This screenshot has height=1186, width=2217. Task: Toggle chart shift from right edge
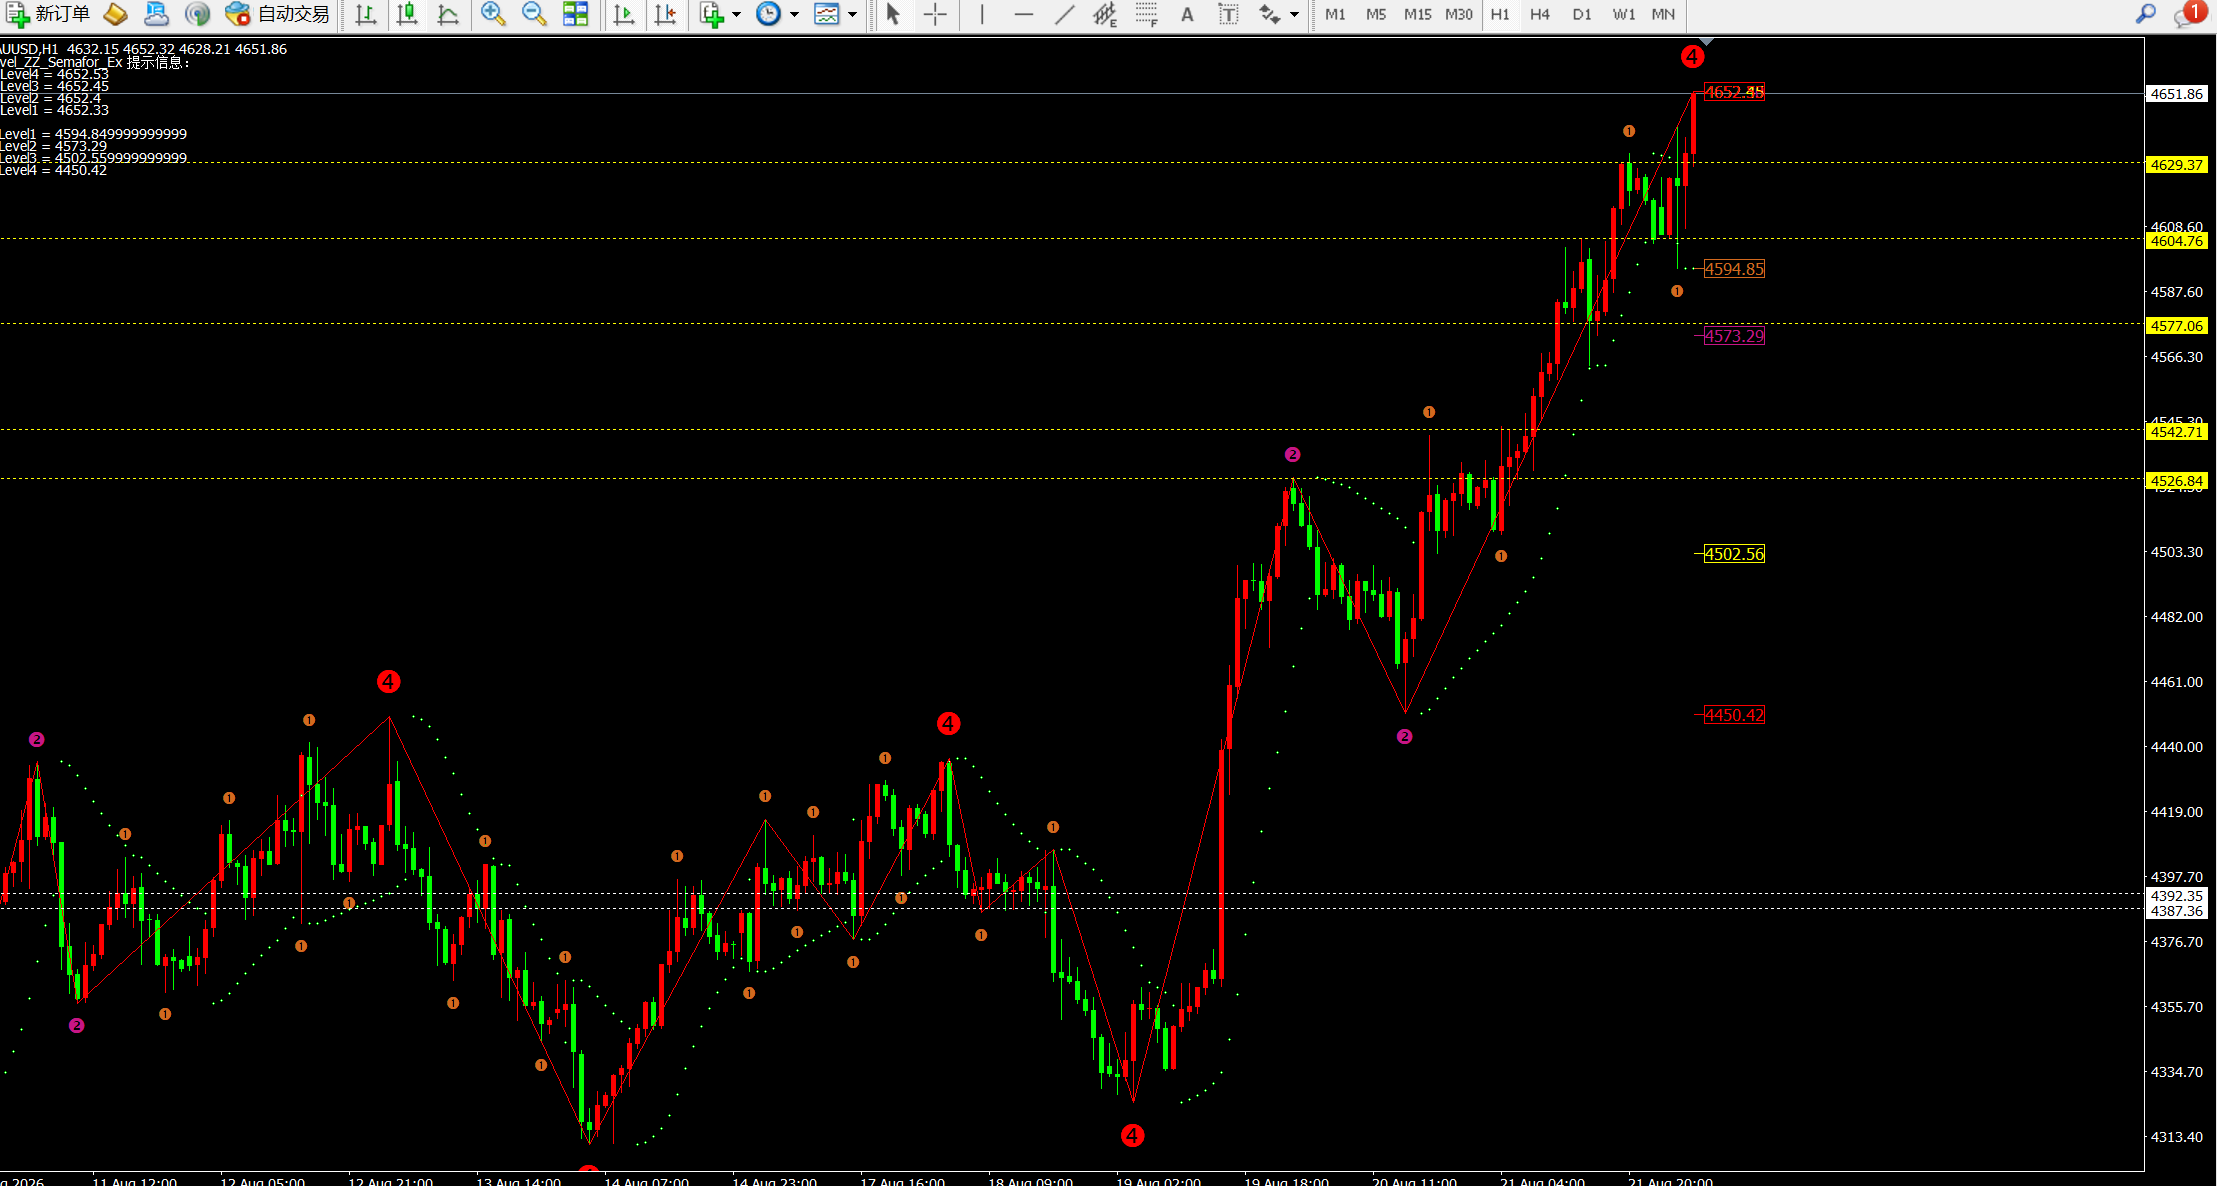665,14
